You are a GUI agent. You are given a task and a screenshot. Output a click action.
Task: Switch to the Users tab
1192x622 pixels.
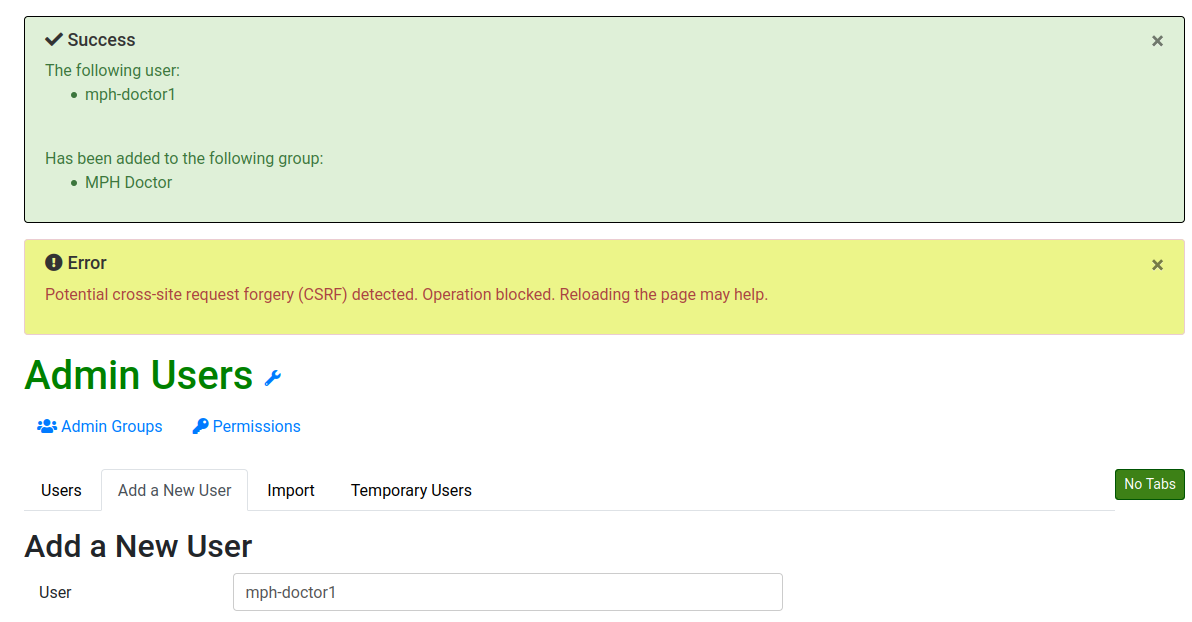tap(62, 490)
